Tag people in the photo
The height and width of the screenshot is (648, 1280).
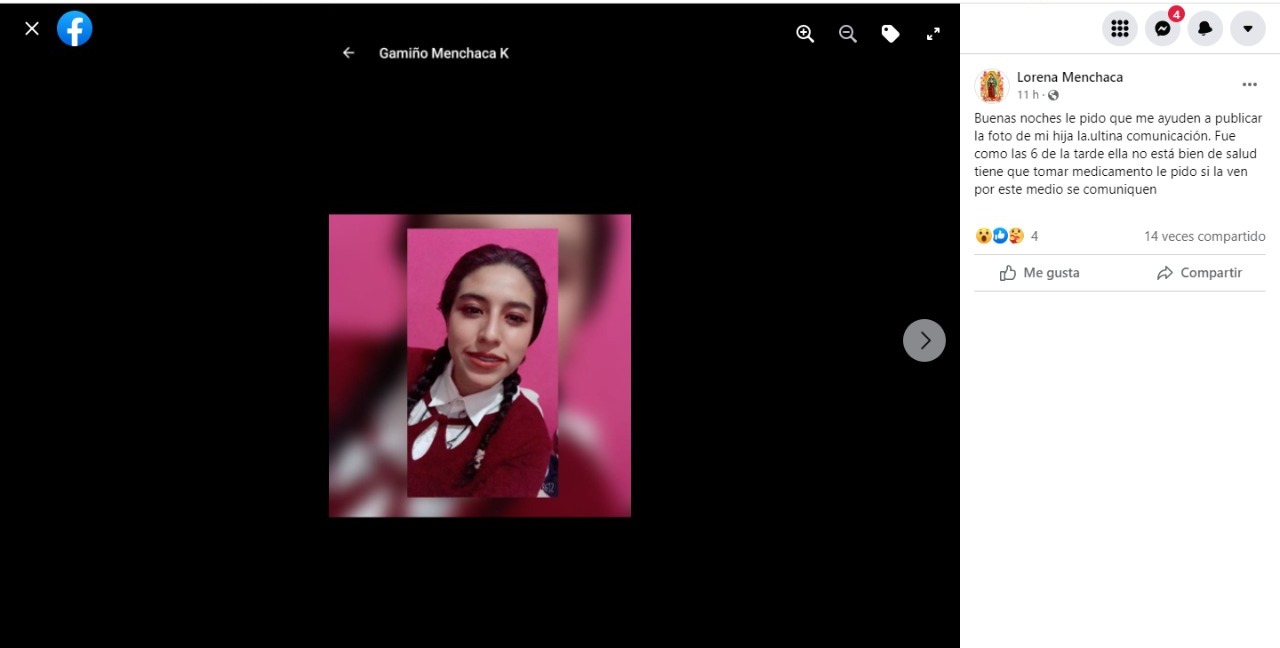[x=890, y=34]
